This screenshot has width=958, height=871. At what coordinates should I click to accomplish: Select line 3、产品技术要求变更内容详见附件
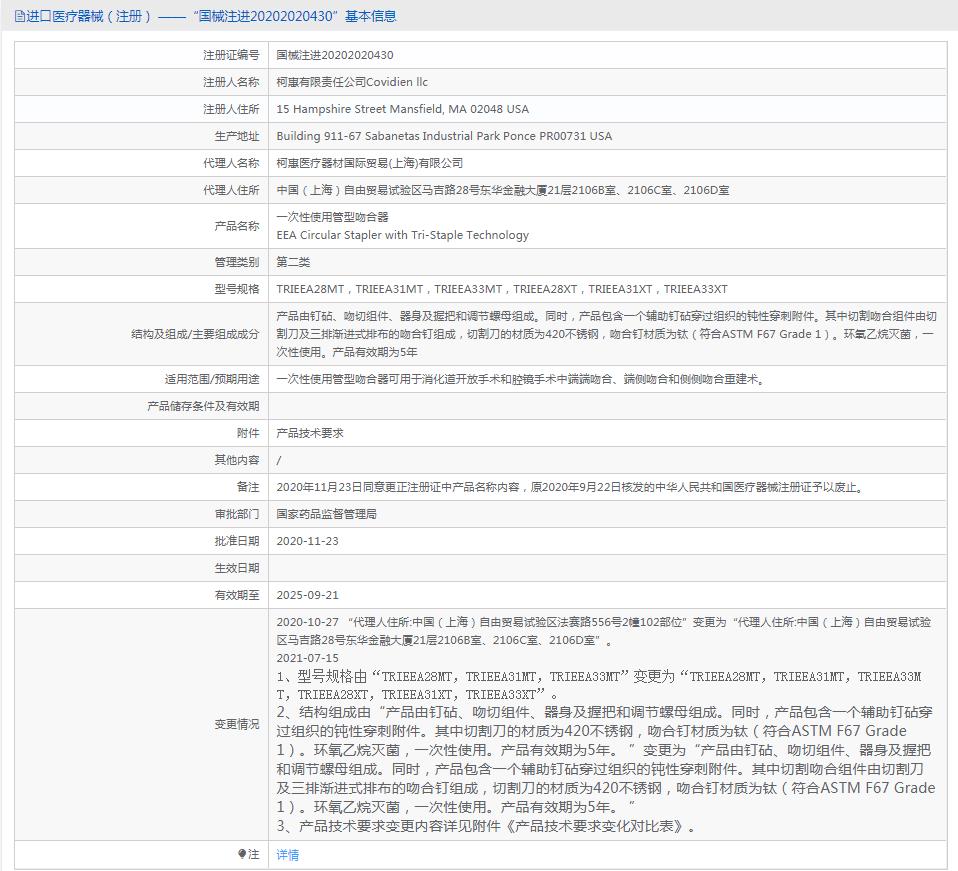486,826
